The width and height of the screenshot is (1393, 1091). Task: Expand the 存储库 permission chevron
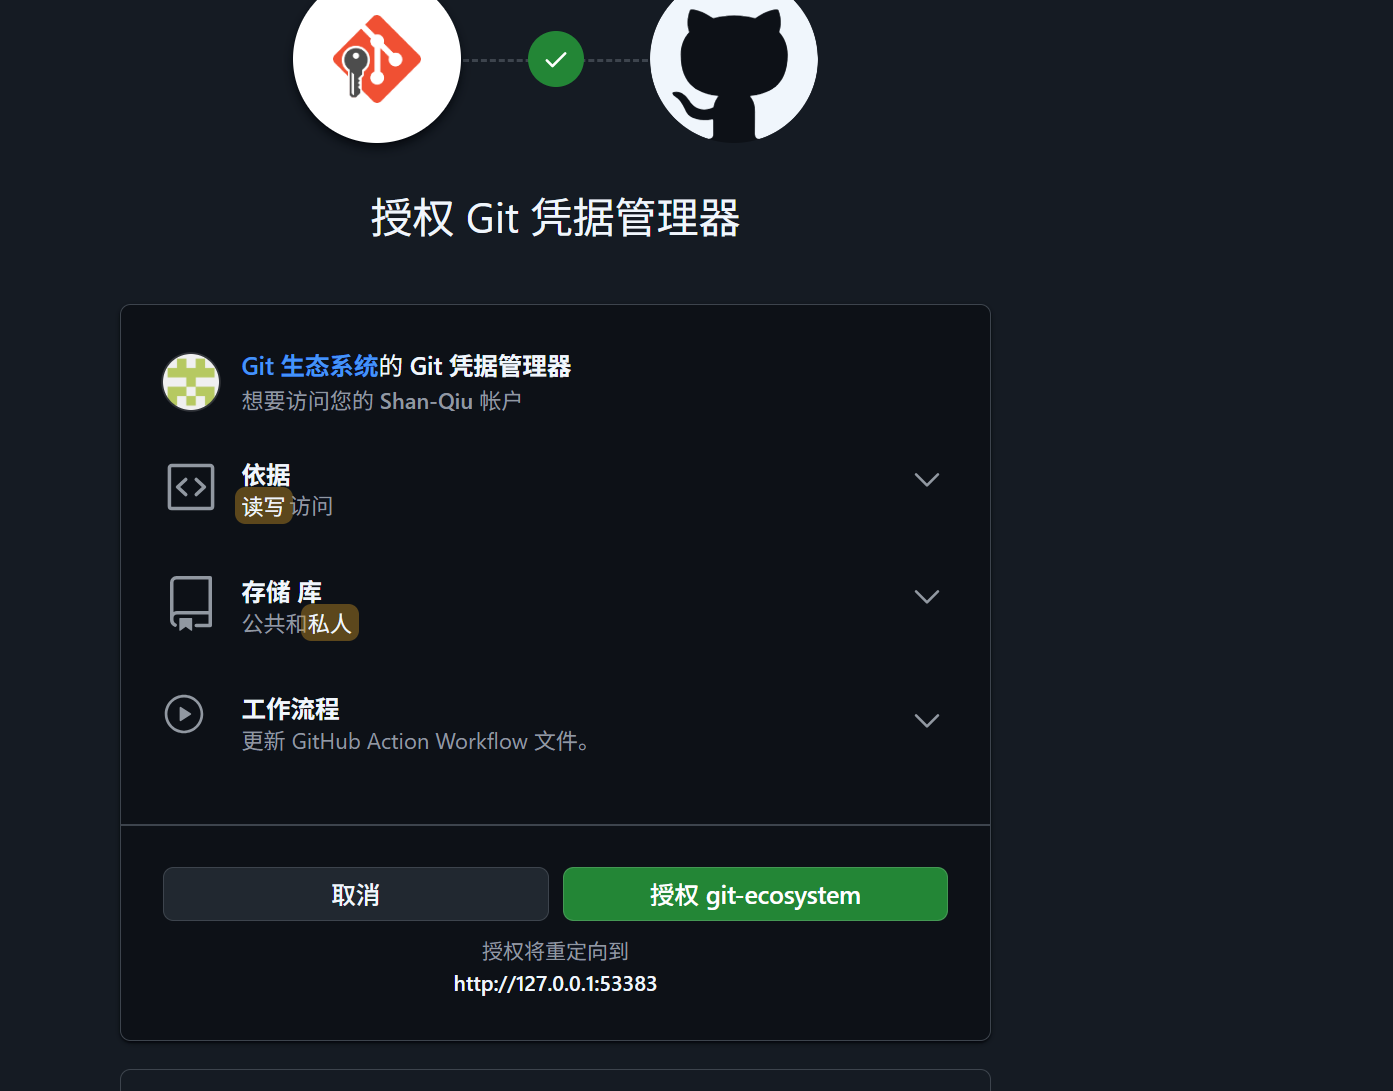pos(927,597)
